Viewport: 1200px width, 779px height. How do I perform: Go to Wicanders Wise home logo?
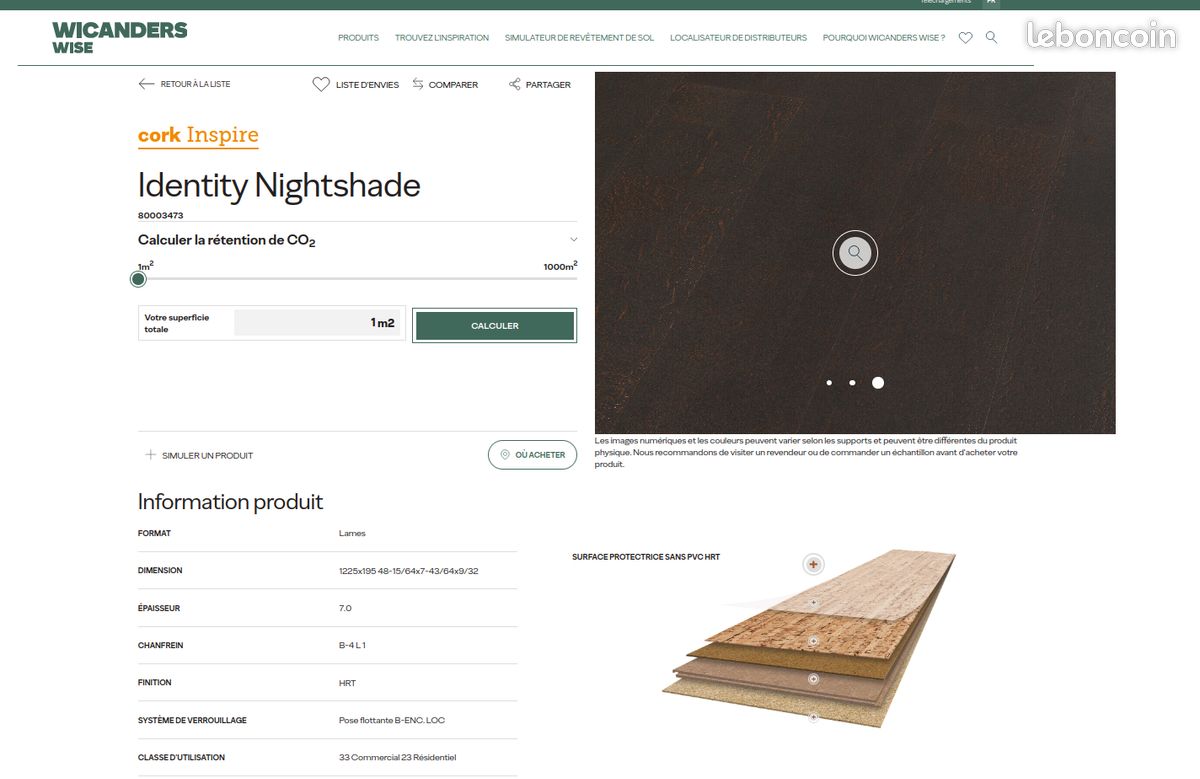(119, 38)
